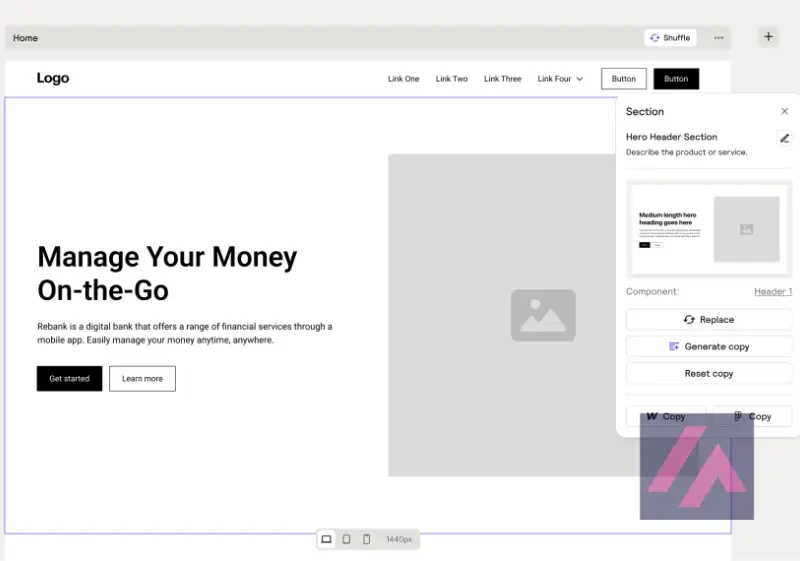Close the Section panel

(x=784, y=111)
